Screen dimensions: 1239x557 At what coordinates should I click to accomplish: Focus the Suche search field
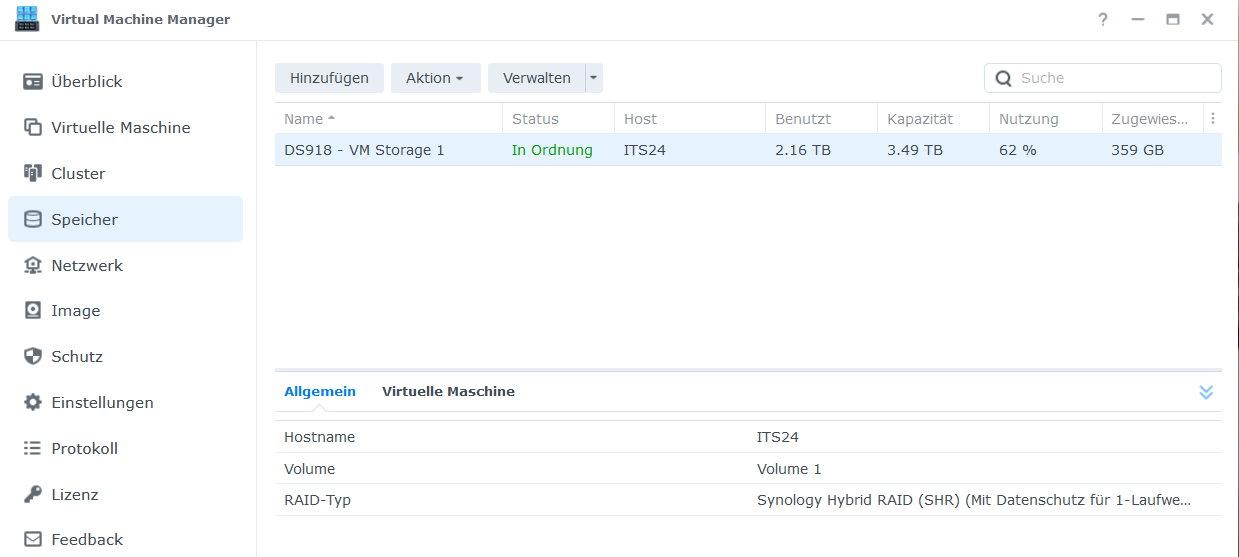tap(1103, 78)
